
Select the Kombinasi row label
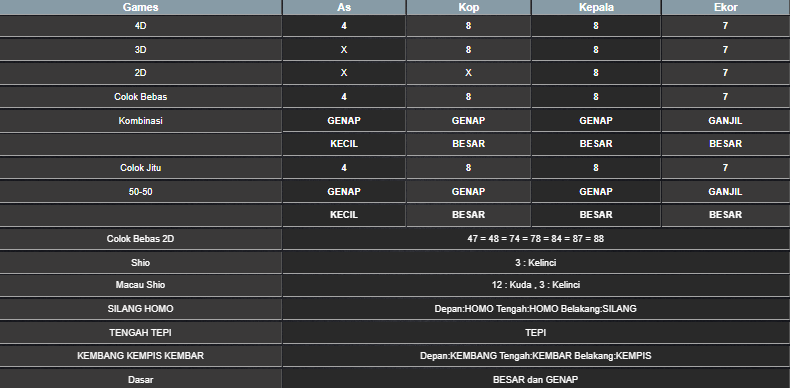tap(141, 121)
